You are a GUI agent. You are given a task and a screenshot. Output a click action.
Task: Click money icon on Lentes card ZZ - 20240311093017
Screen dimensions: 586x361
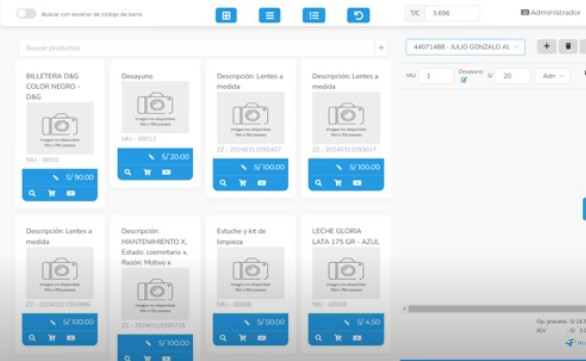click(x=357, y=183)
